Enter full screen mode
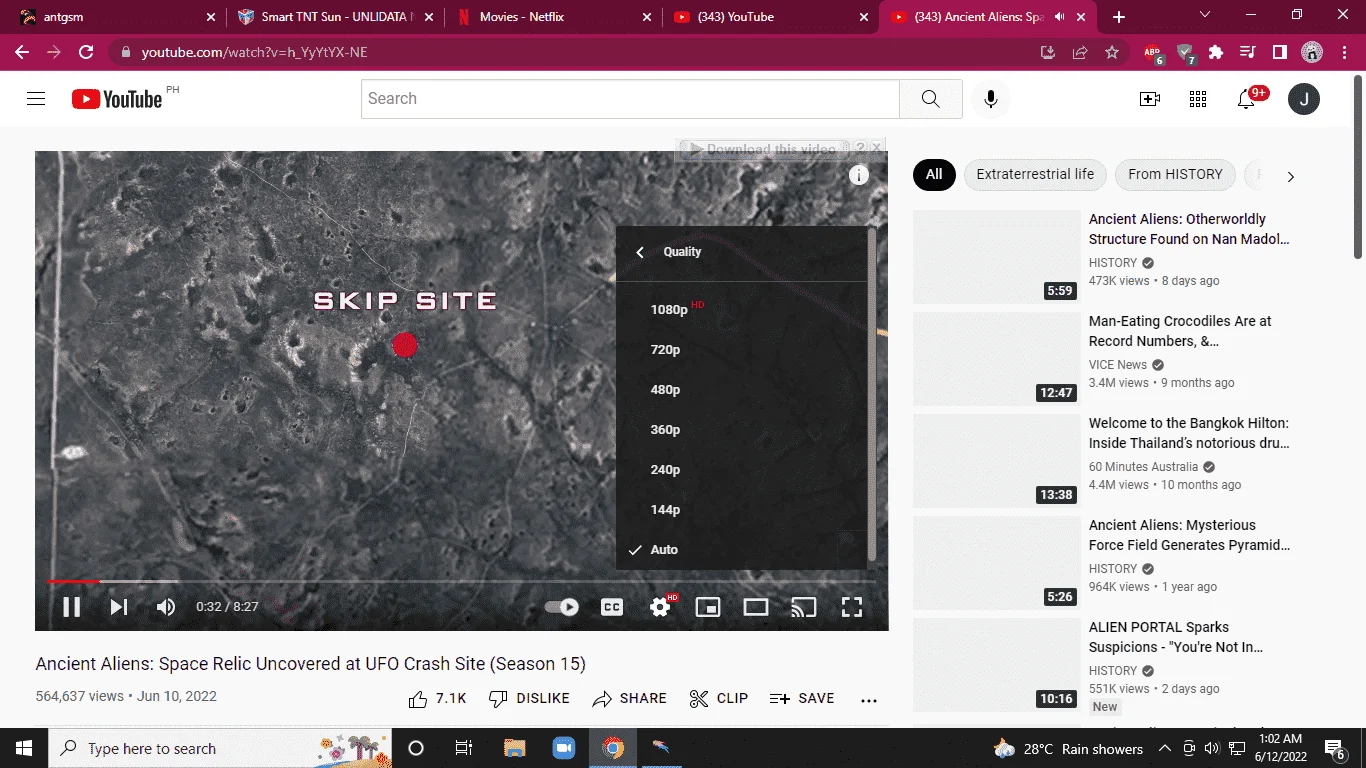The height and width of the screenshot is (768, 1366). coord(852,607)
